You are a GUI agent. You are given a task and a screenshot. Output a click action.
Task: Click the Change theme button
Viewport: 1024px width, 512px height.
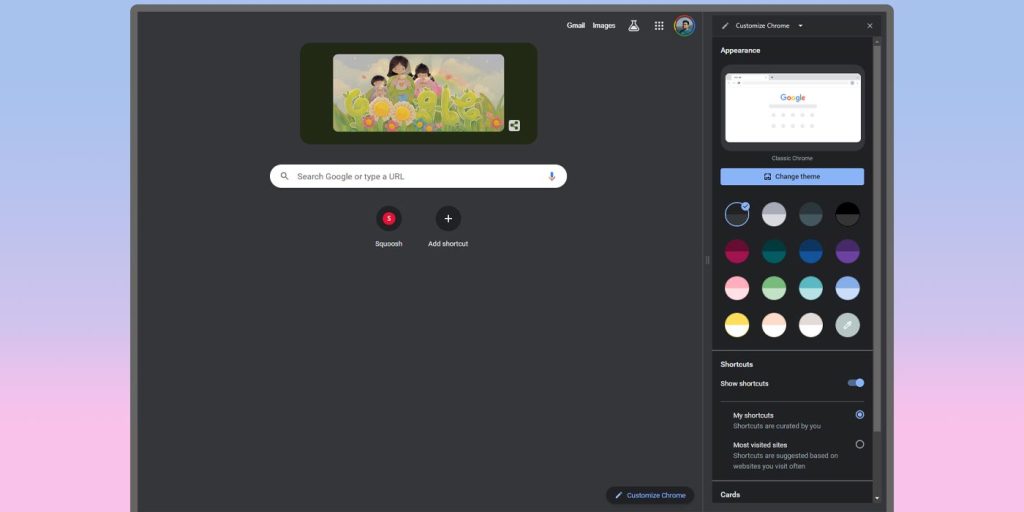(x=792, y=177)
